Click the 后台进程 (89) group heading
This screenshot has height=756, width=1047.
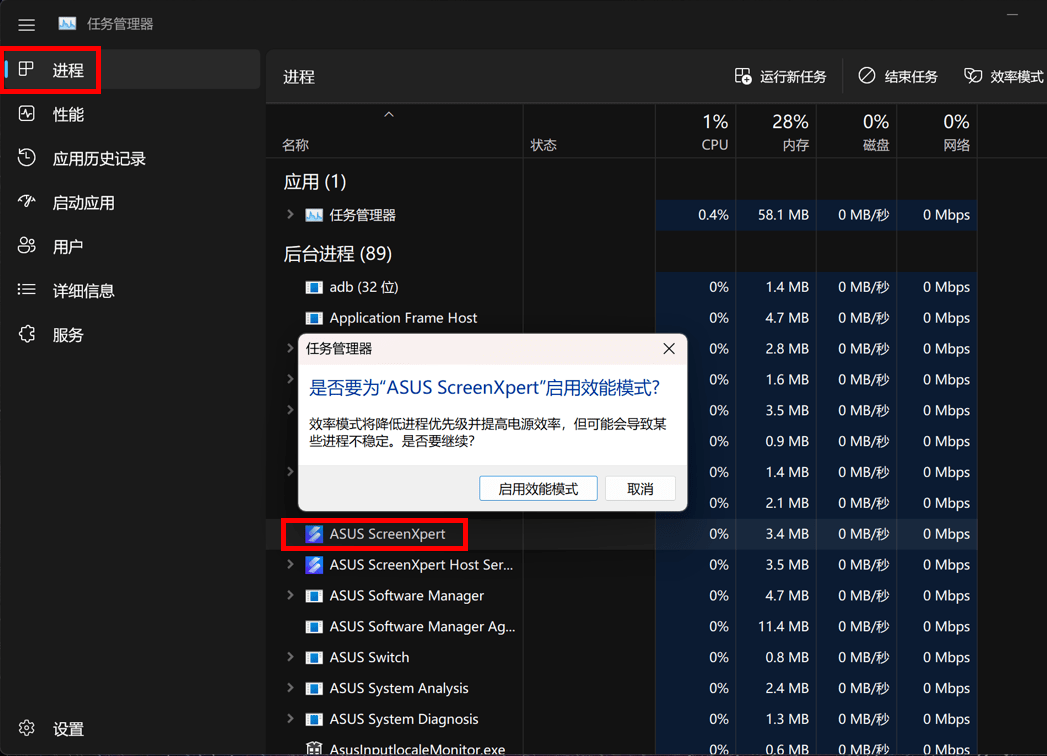tap(338, 254)
